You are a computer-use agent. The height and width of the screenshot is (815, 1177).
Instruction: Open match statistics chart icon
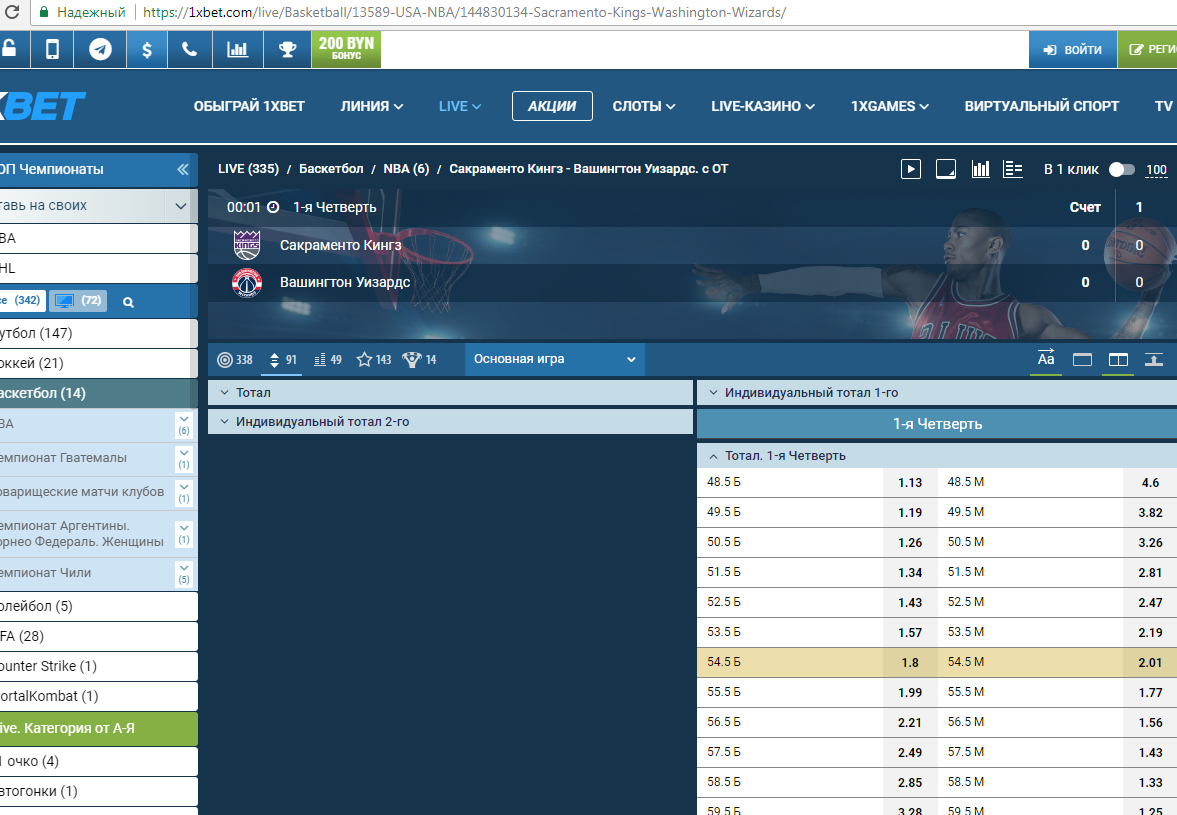pyautogui.click(x=980, y=170)
